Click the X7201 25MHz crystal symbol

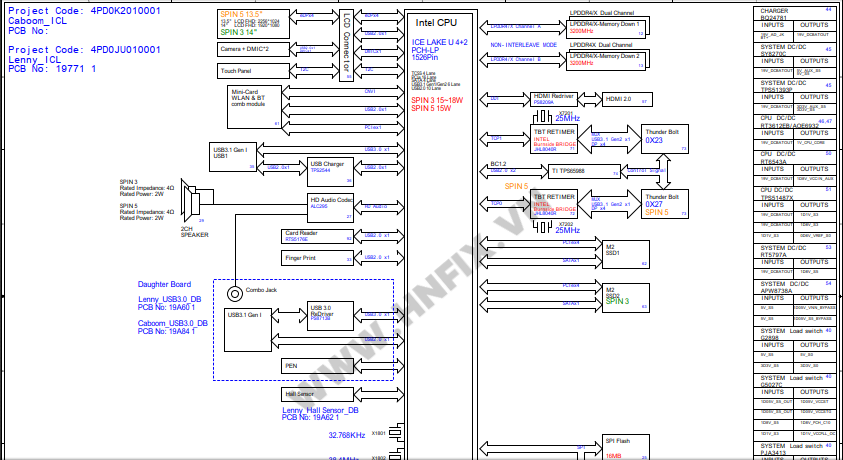coord(565,117)
